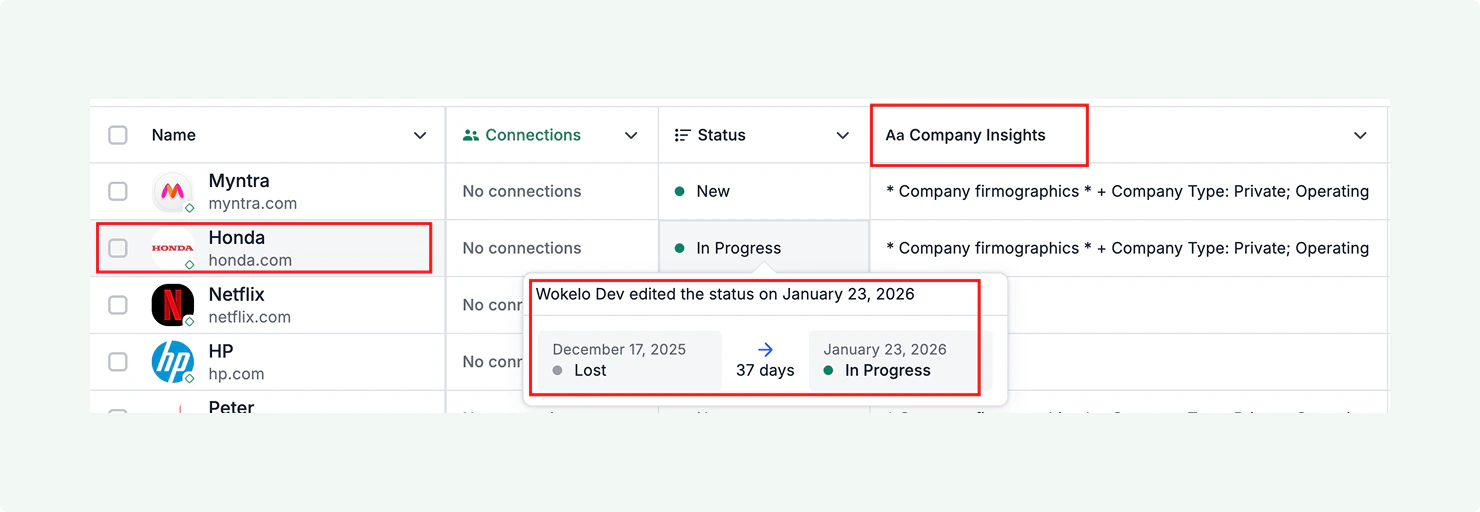Screen dimensions: 1480x512
Task: Click the Honda logo icon
Action: pyautogui.click(x=172, y=248)
